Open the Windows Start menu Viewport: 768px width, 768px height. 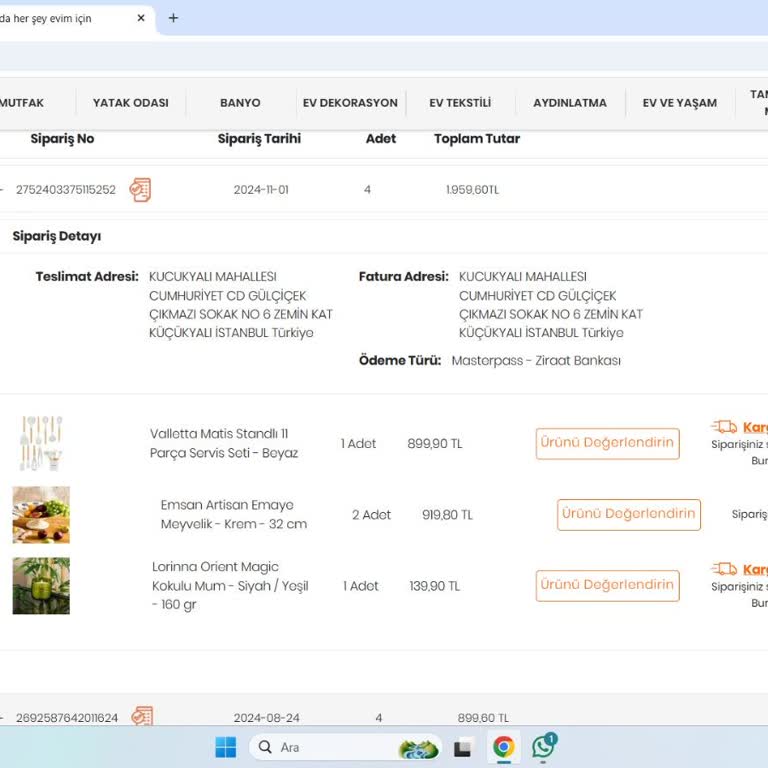pos(226,747)
